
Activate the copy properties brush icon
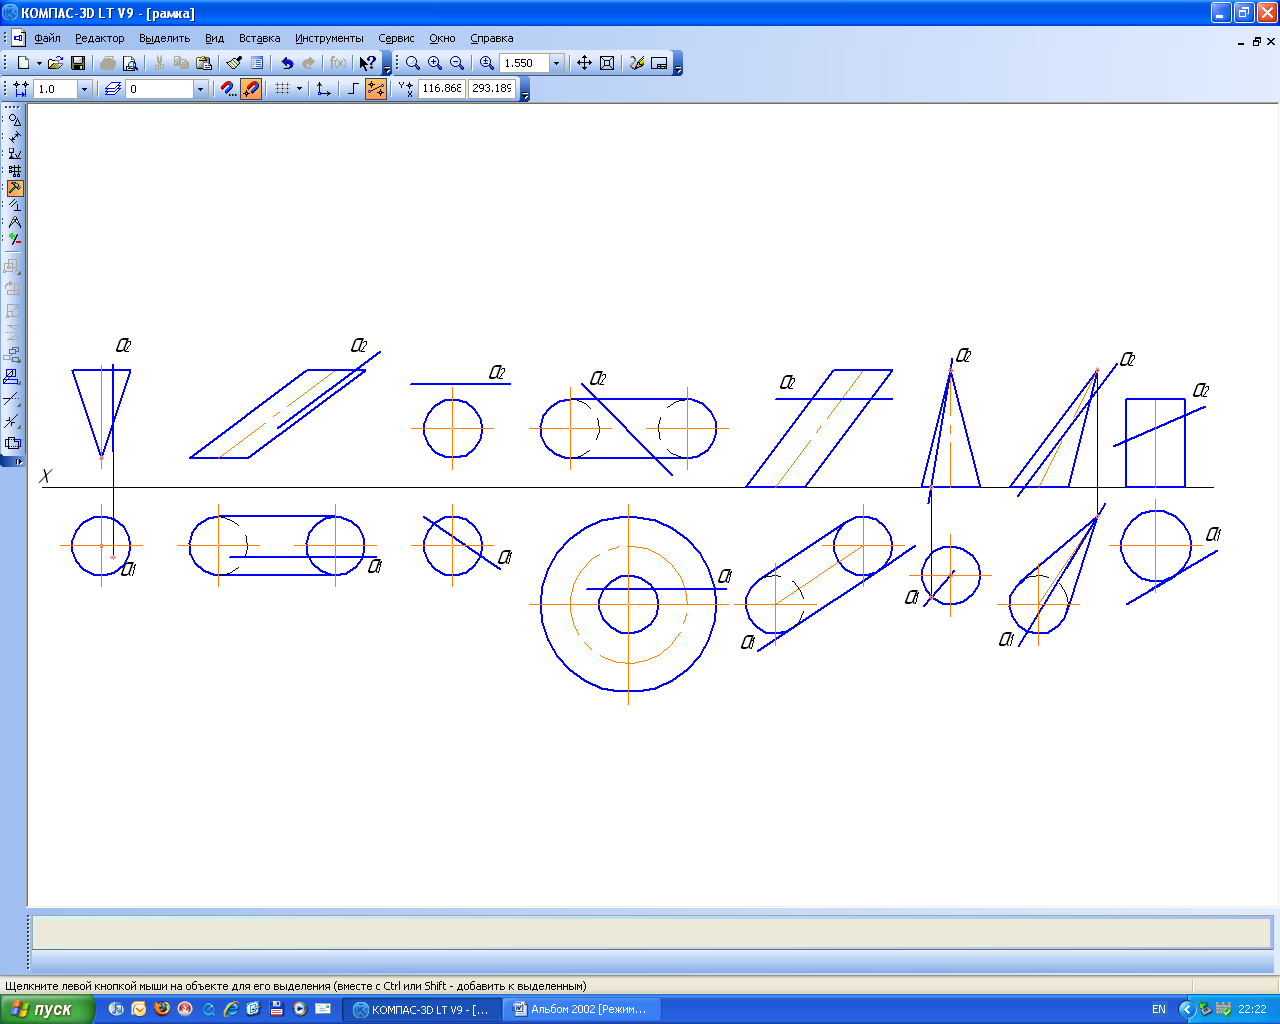[234, 63]
